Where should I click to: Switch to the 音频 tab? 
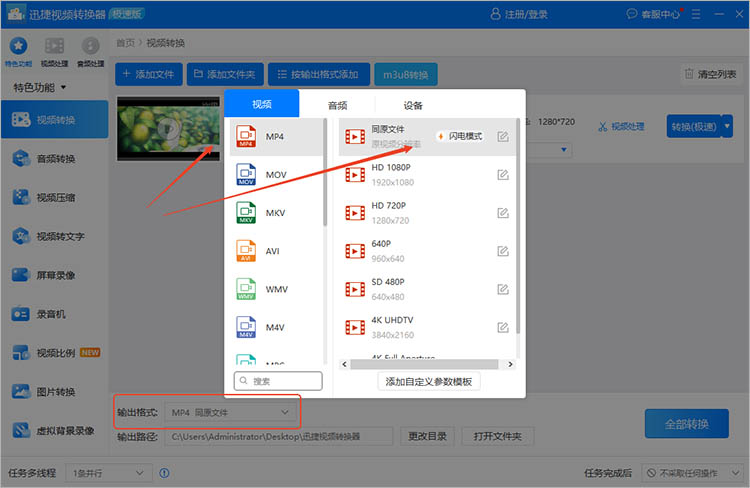337,105
